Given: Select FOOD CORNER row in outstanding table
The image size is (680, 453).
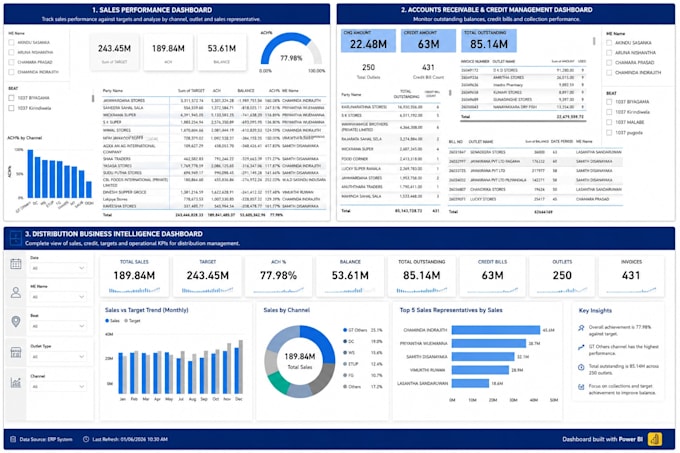Looking at the screenshot, I should click(390, 159).
